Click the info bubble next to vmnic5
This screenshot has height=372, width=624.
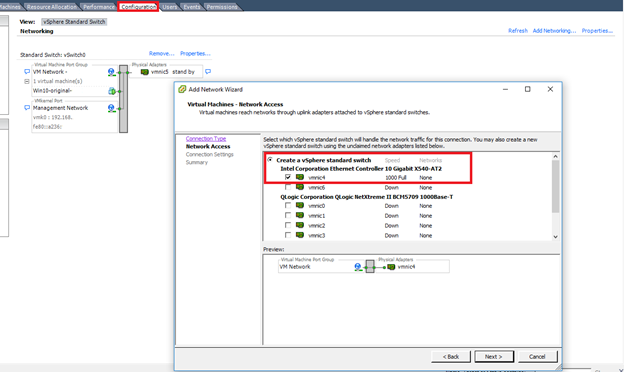[208, 72]
